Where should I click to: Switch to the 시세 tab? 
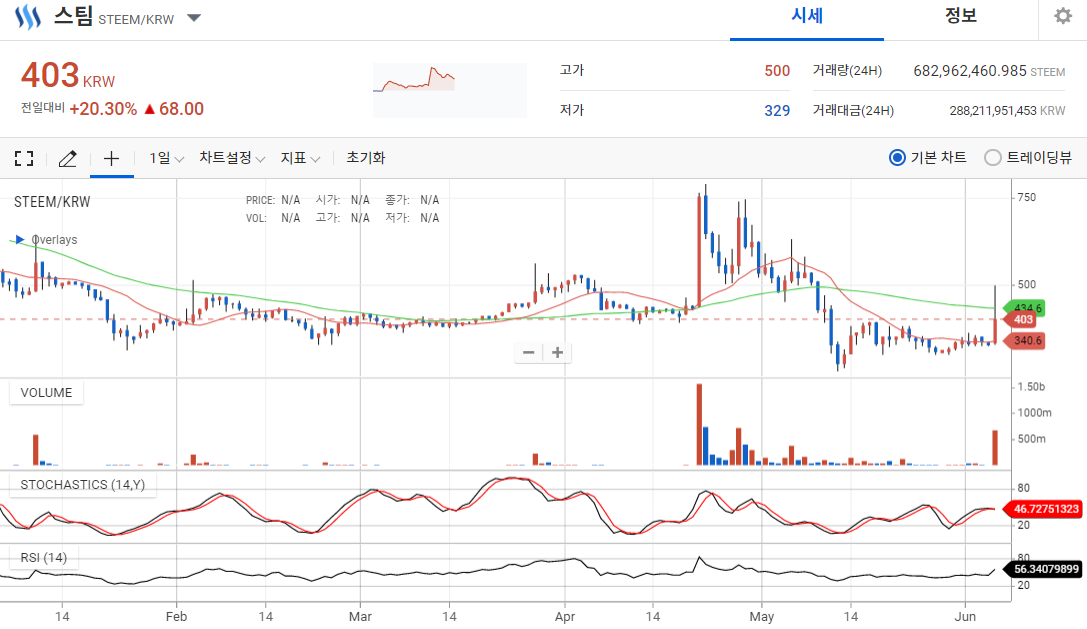click(x=807, y=16)
